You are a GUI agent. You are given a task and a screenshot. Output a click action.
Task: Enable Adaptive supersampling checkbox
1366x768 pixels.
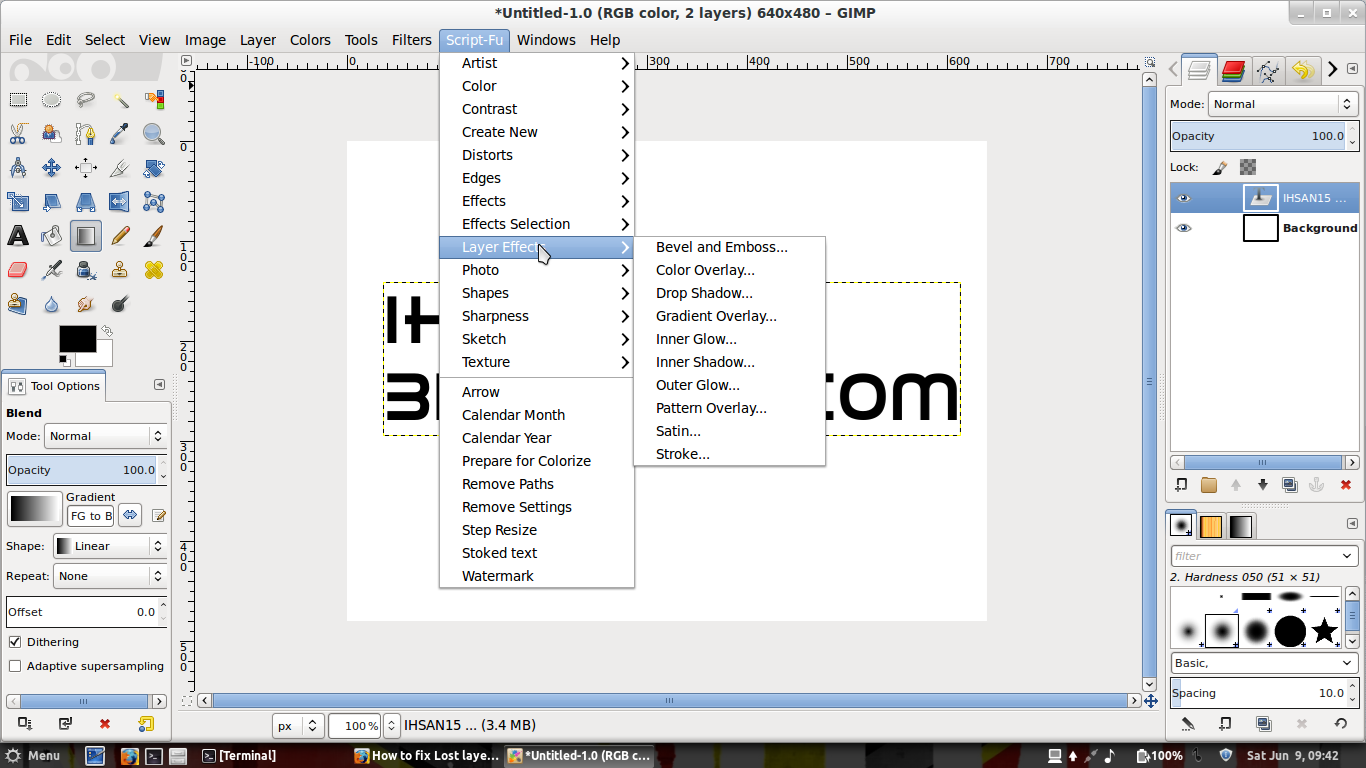point(15,666)
